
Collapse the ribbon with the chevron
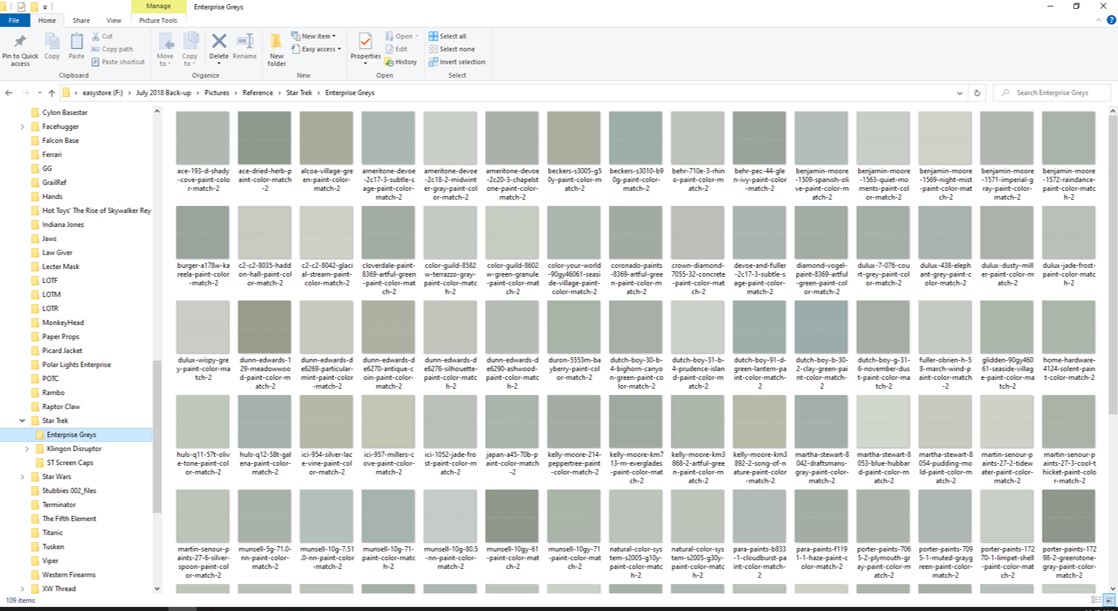1098,21
